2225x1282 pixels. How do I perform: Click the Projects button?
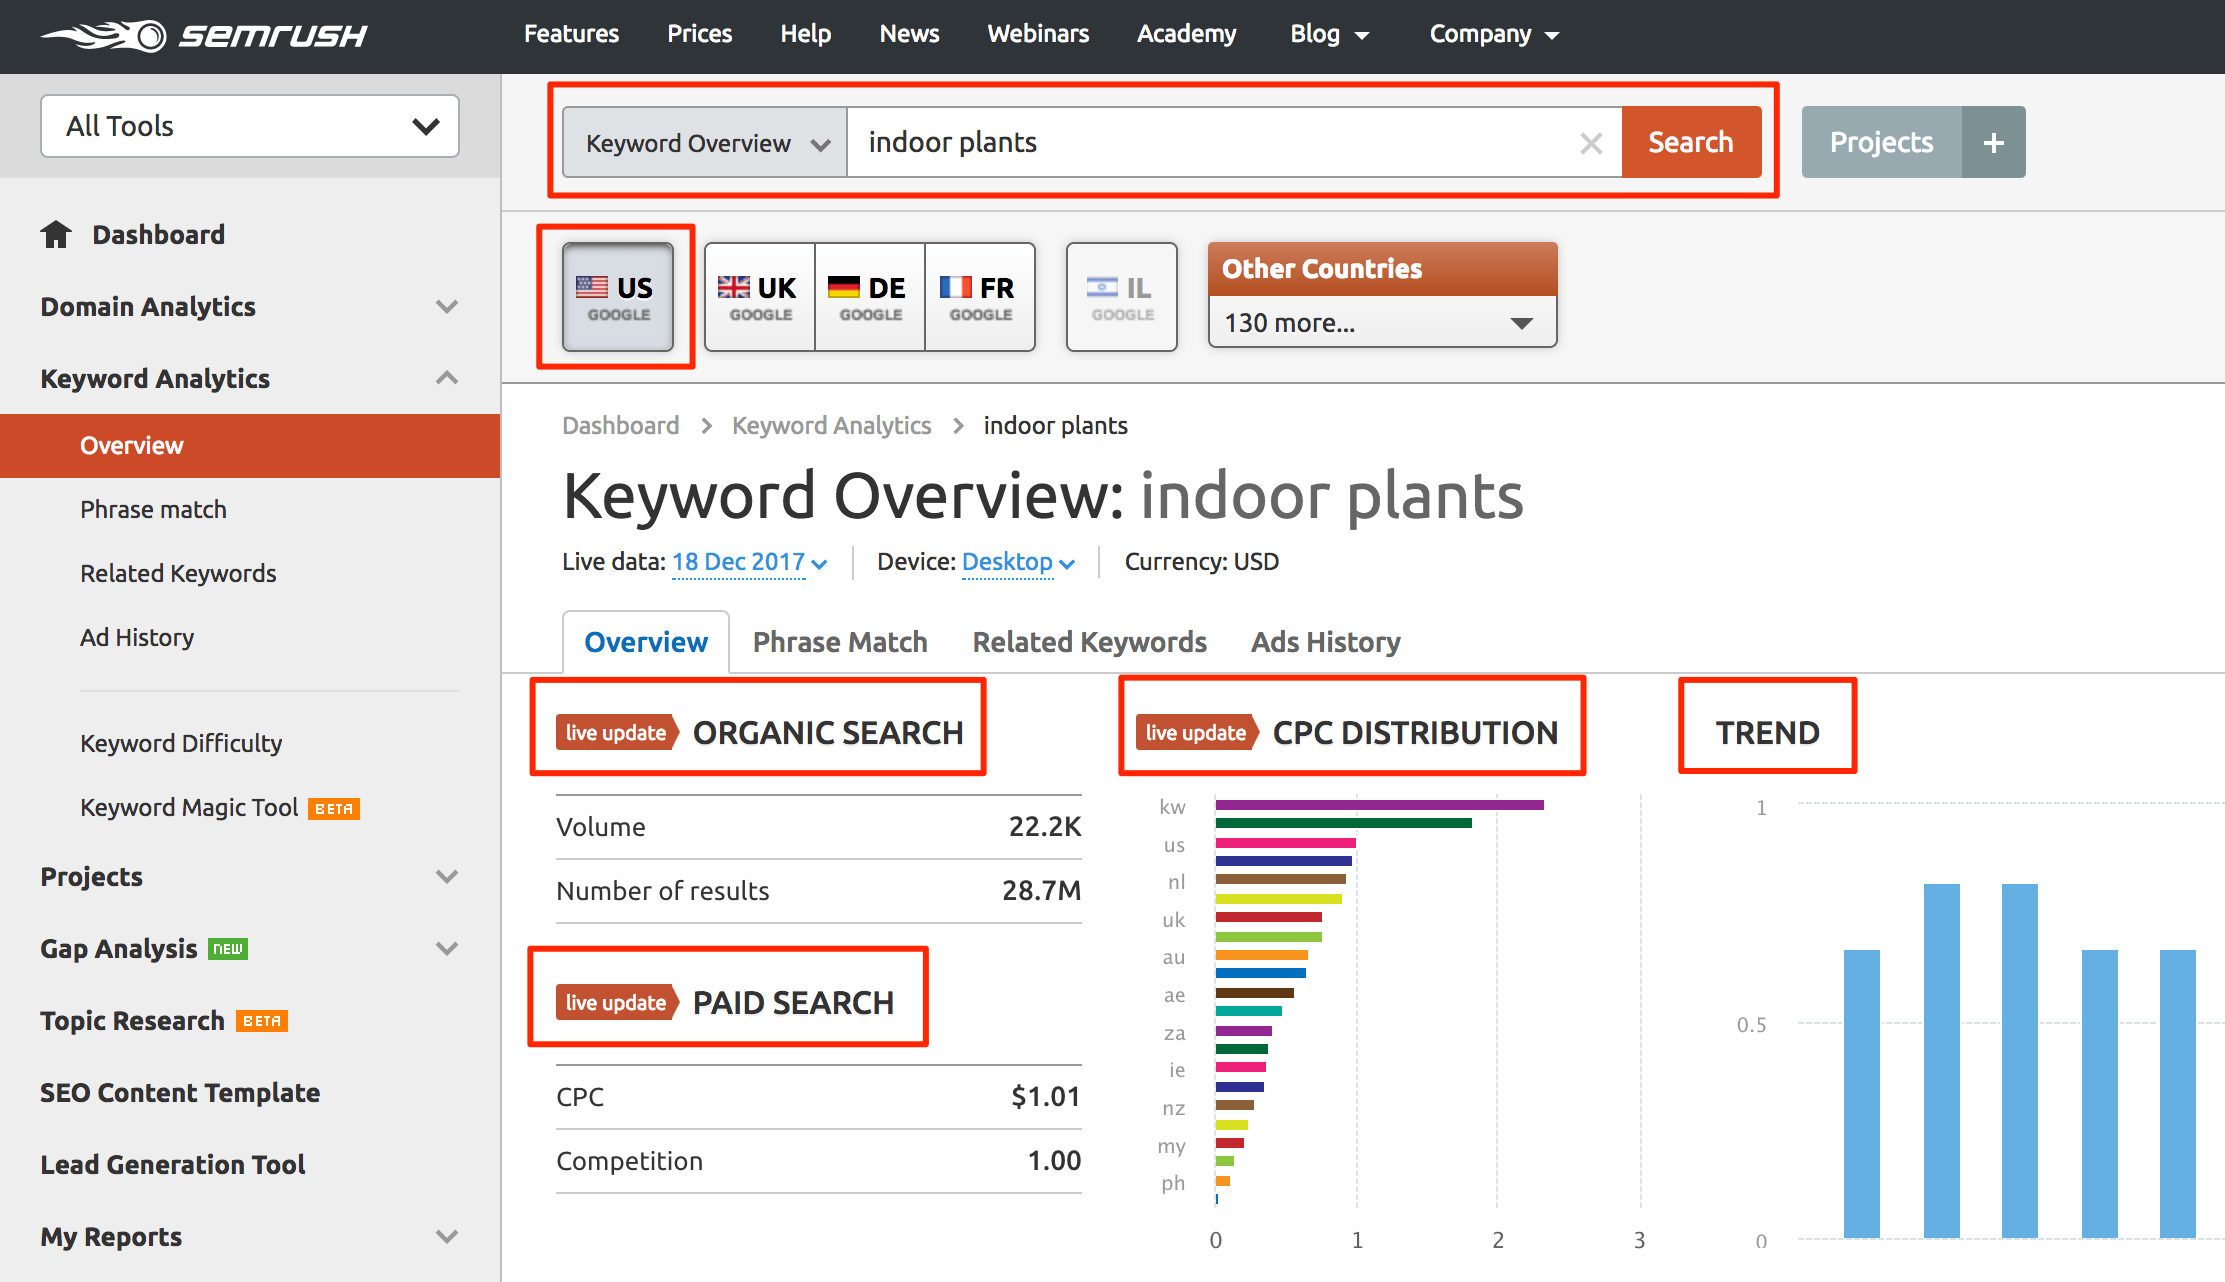point(1881,143)
